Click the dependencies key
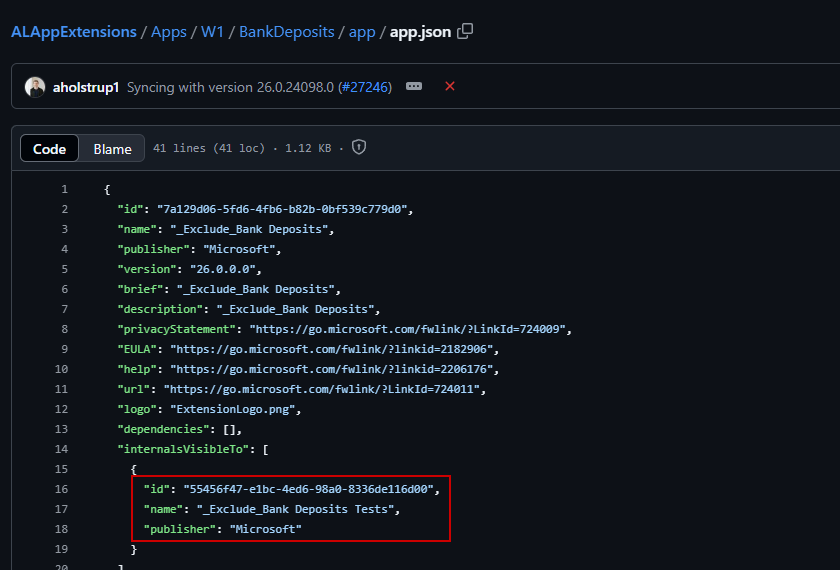840x570 pixels. pos(163,429)
